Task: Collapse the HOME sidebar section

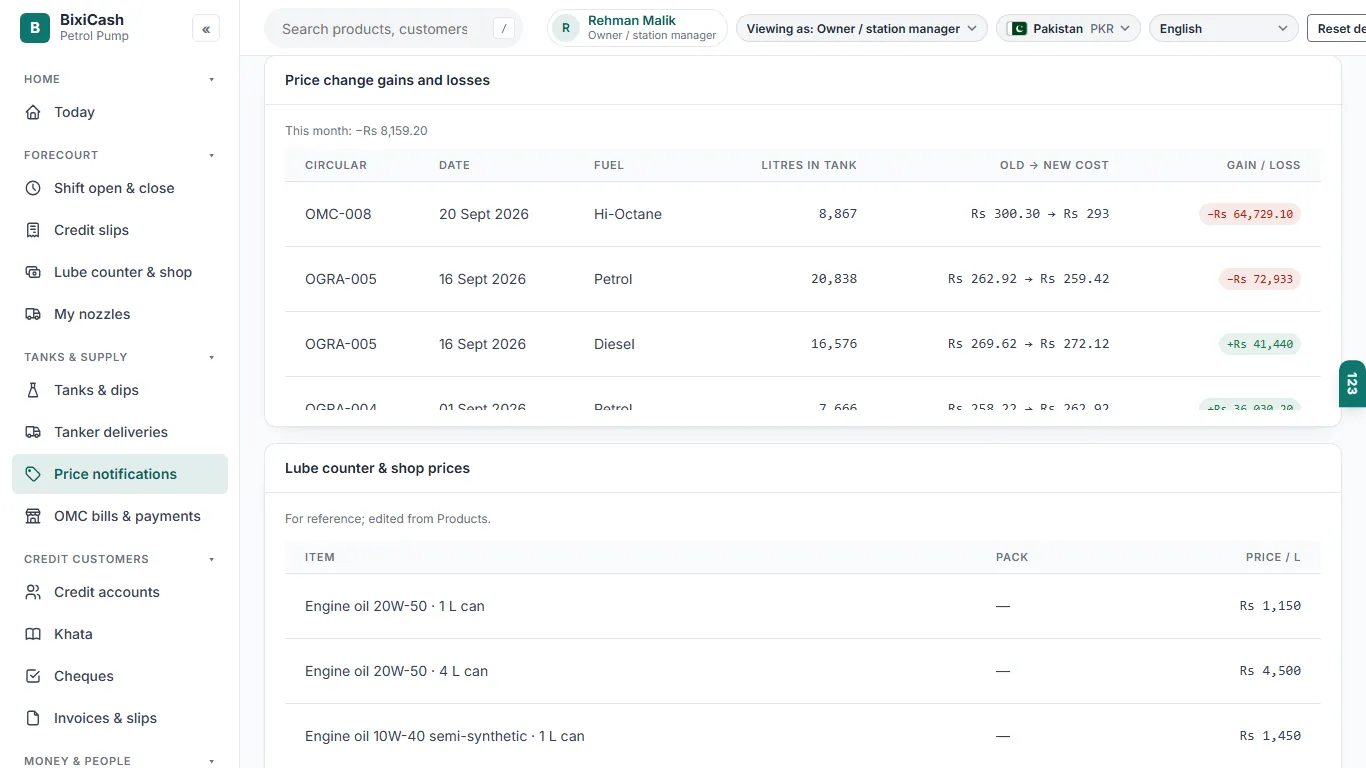Action: click(x=212, y=79)
